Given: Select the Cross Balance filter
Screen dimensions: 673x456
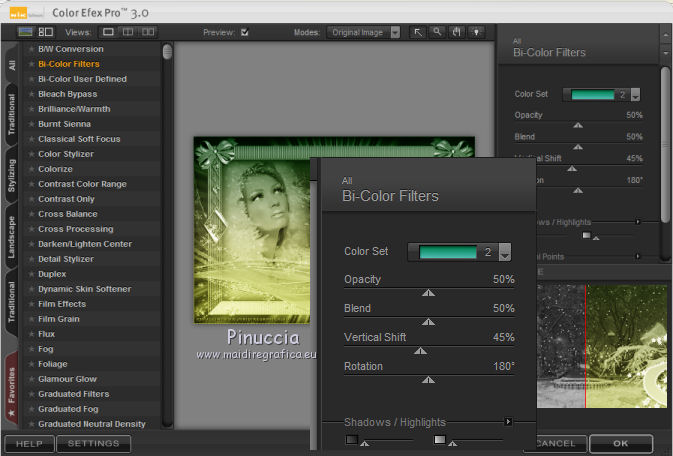Looking at the screenshot, I should pyautogui.click(x=68, y=214).
